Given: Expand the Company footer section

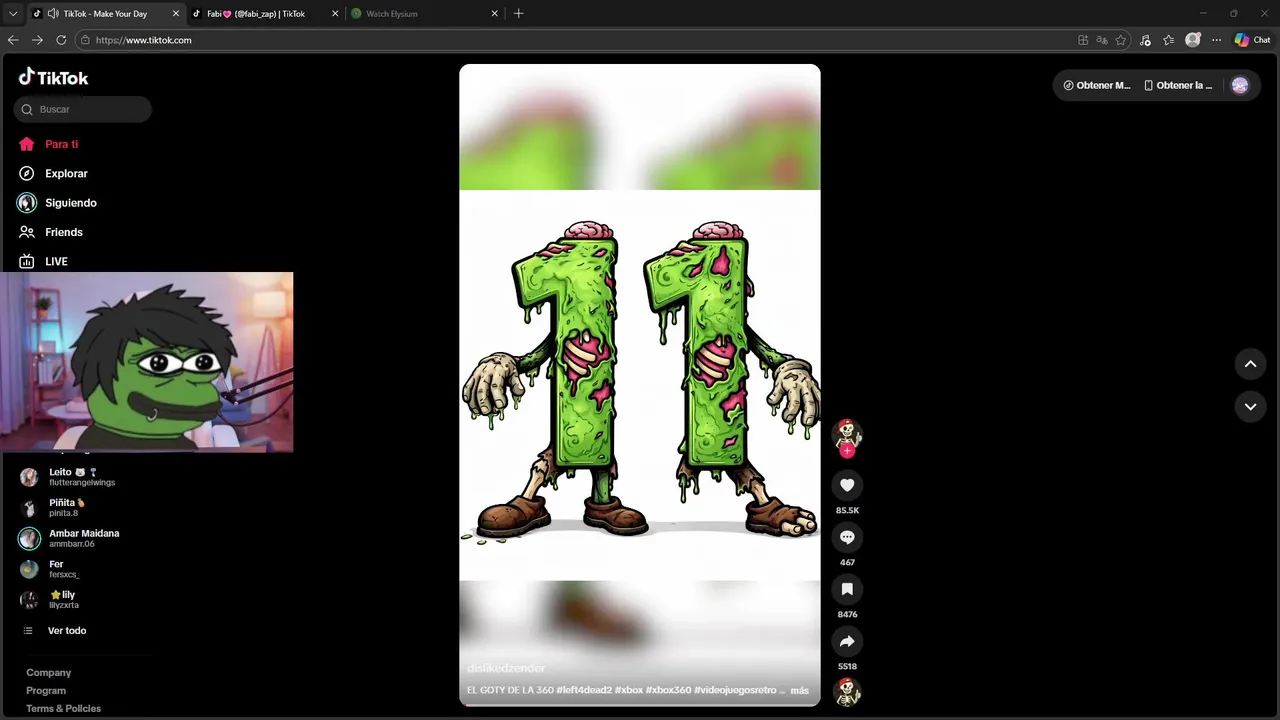Looking at the screenshot, I should coord(48,673).
